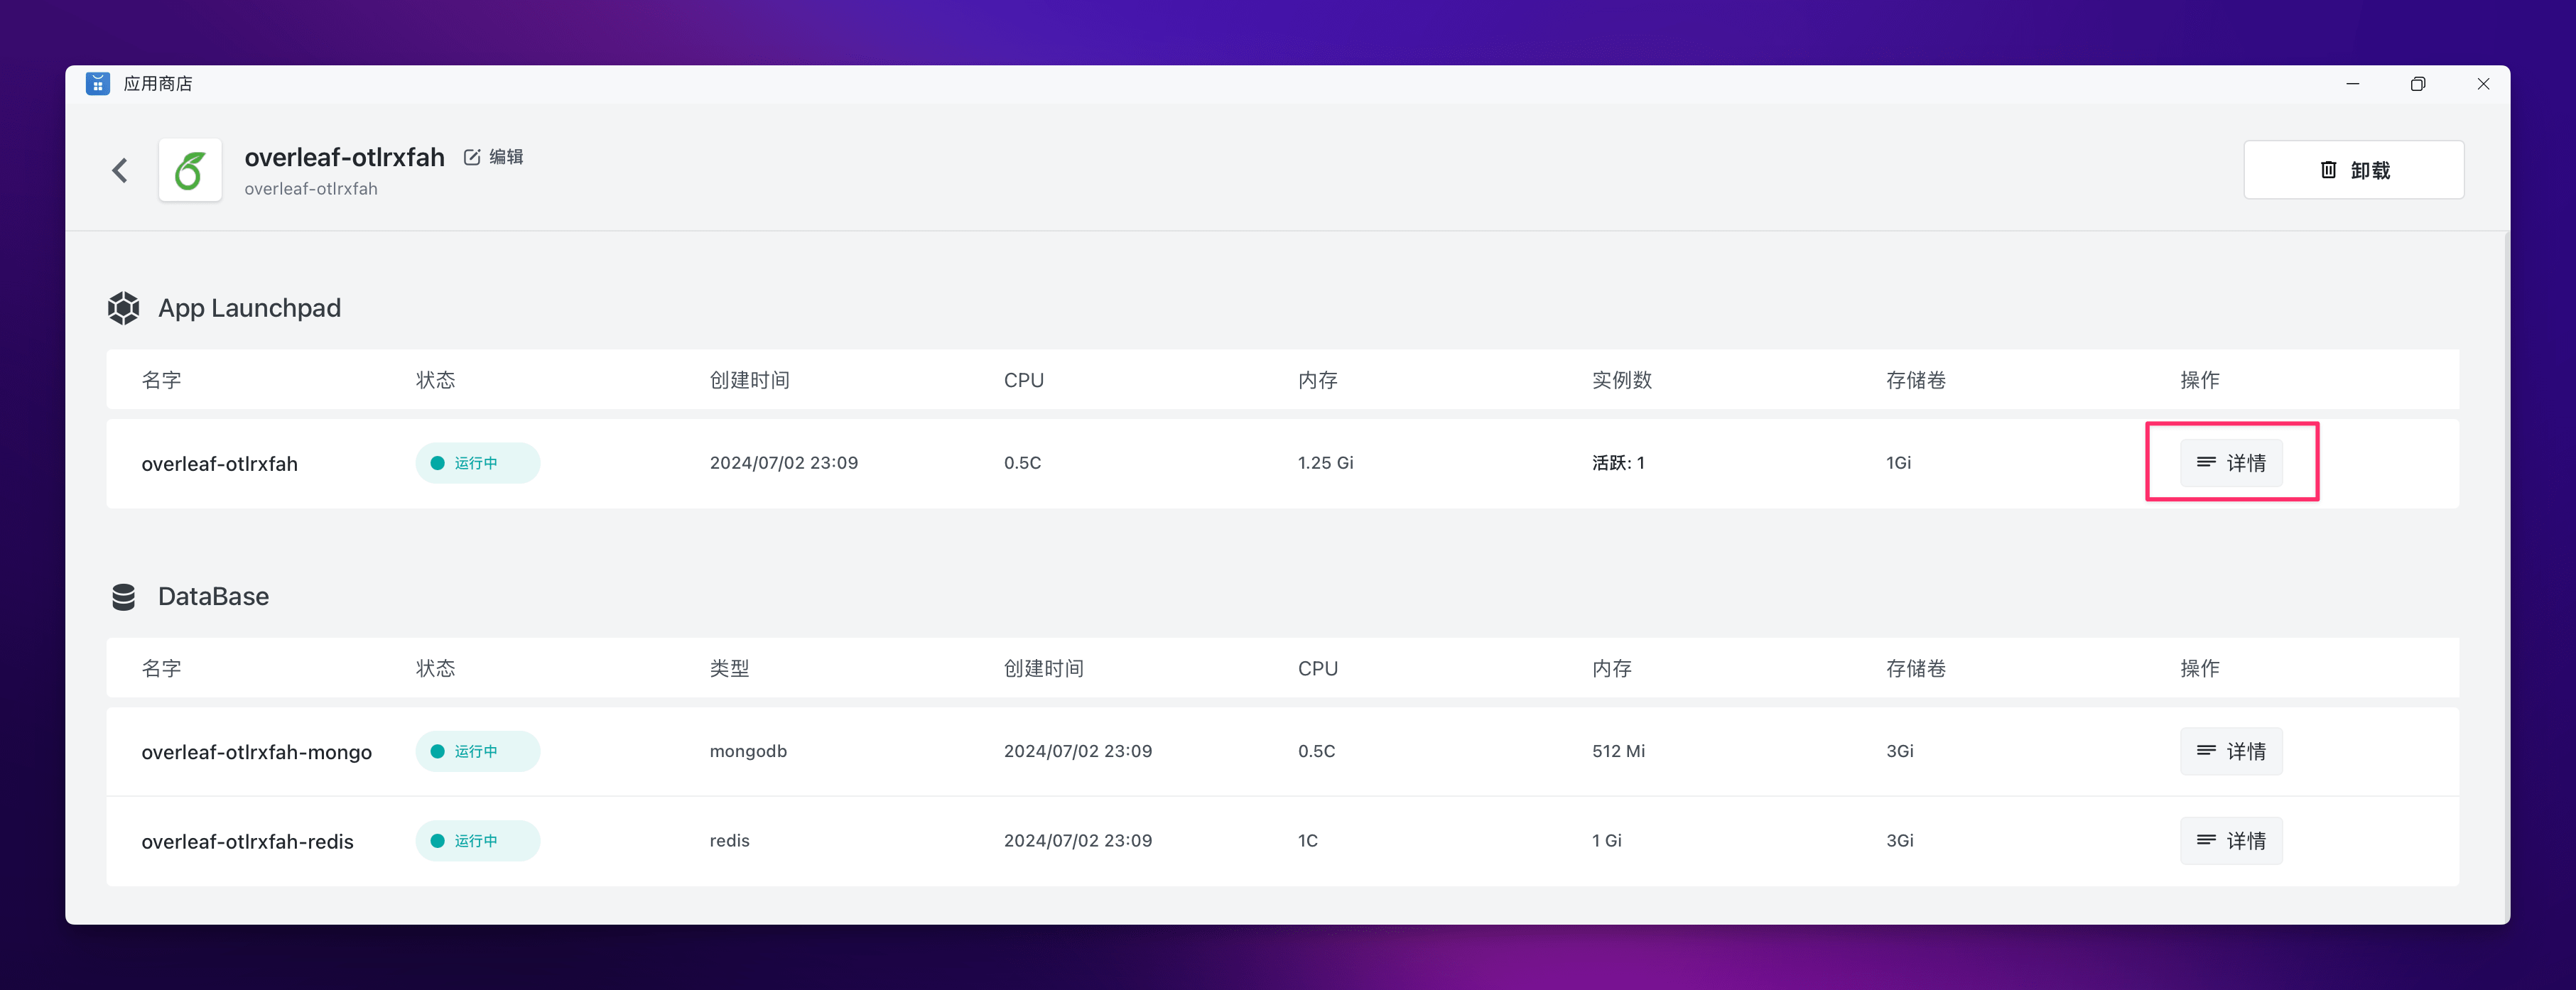Click the DataBase stack icon
This screenshot has width=2576, height=990.
point(124,597)
